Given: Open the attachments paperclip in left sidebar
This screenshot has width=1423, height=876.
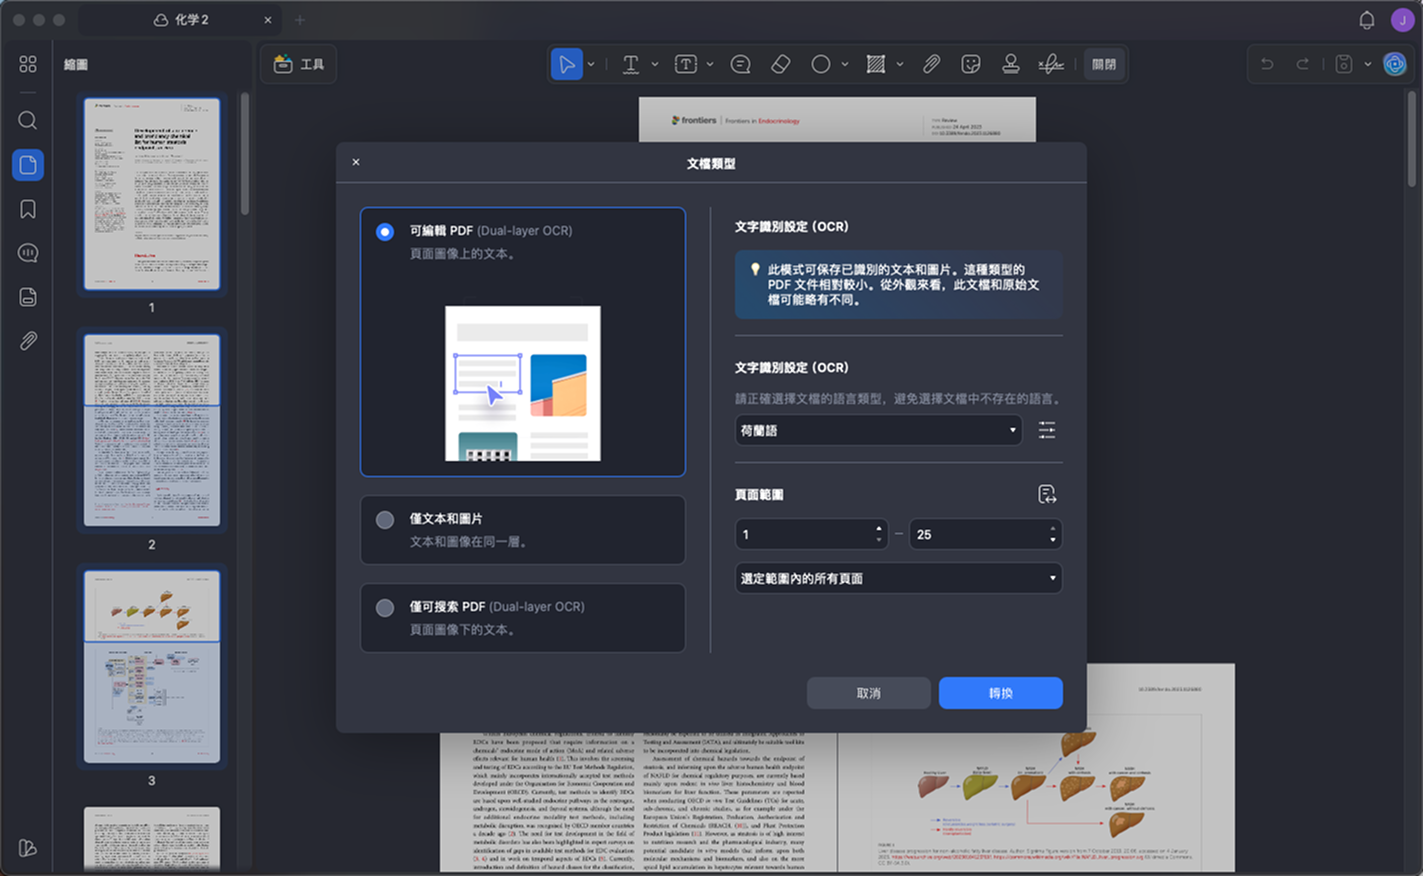Looking at the screenshot, I should [x=28, y=341].
